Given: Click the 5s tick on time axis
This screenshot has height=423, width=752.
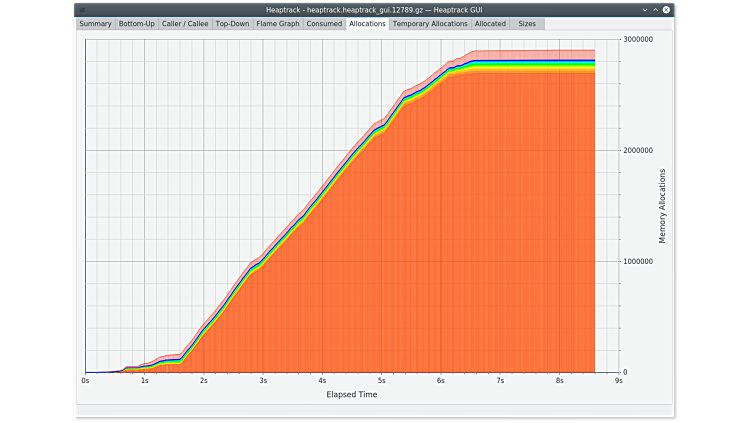Looking at the screenshot, I should coord(381,380).
